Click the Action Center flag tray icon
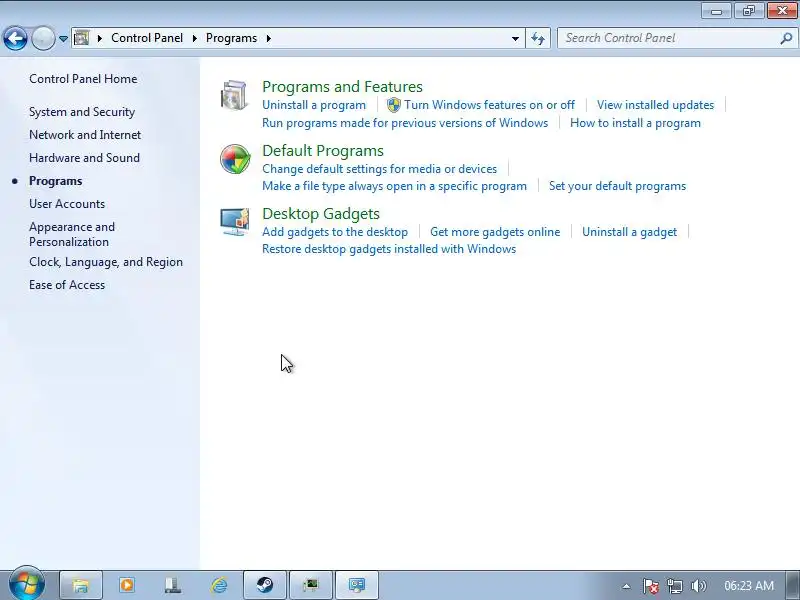Viewport: 800px width, 600px height. [650, 586]
